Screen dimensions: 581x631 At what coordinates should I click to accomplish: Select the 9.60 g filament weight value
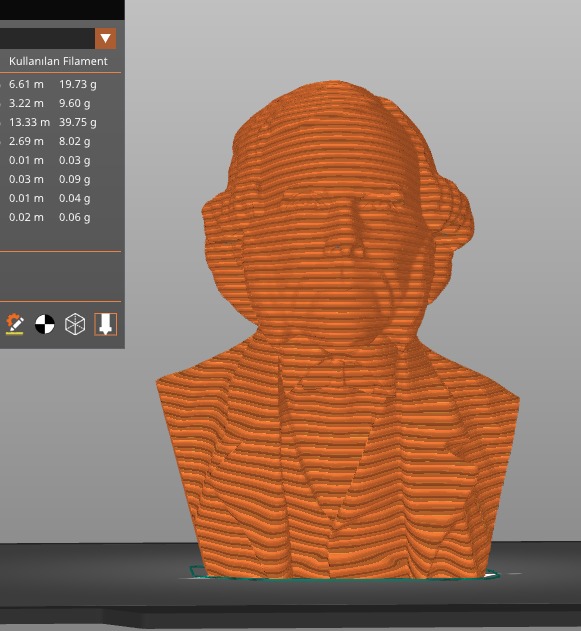74,103
